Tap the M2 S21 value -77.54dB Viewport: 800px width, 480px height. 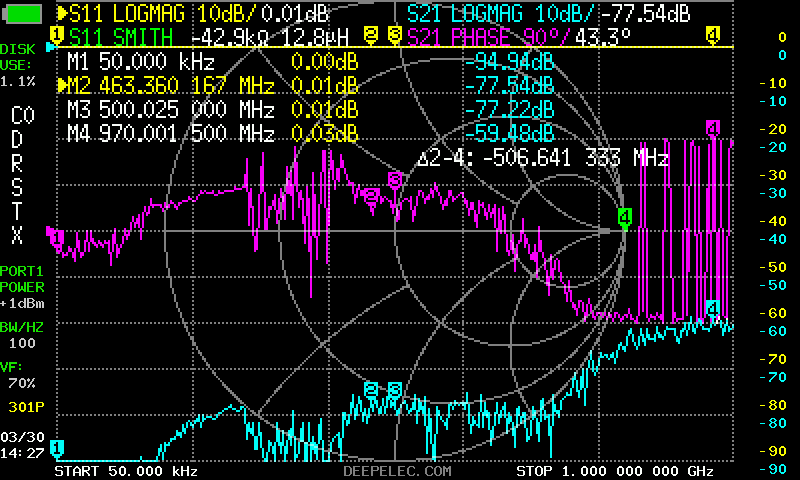[509, 86]
